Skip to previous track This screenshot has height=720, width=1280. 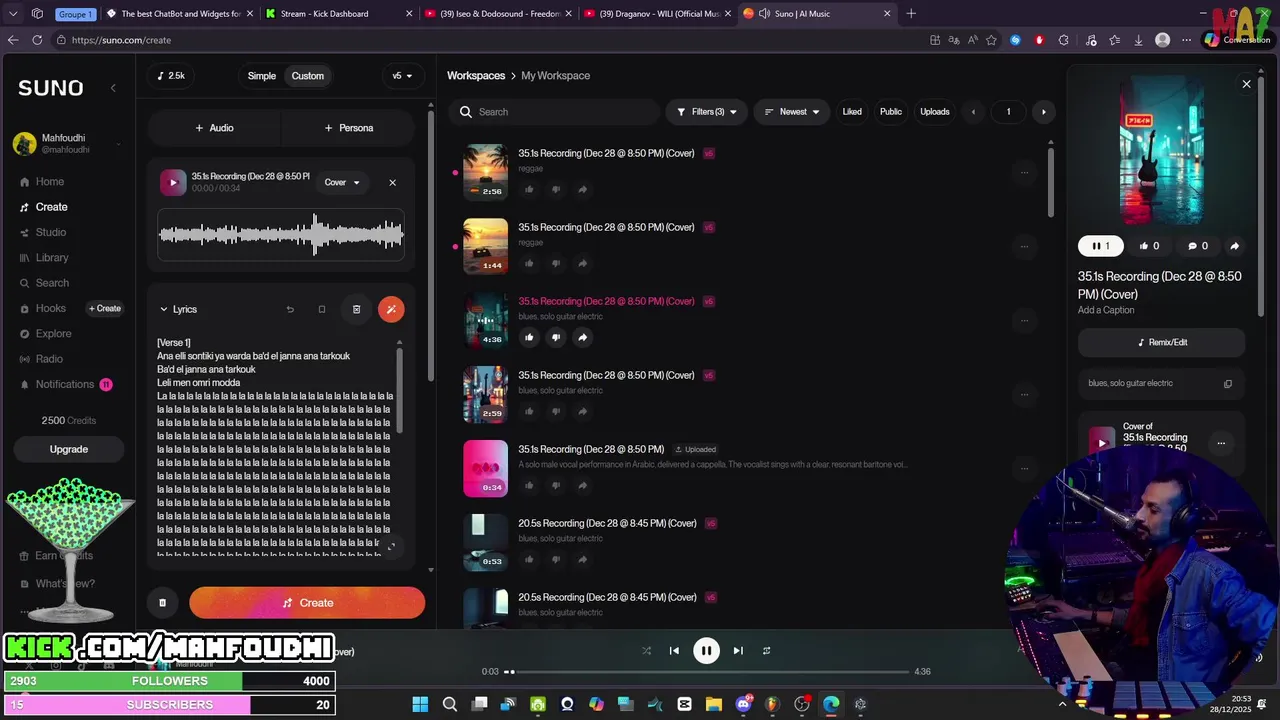click(x=674, y=651)
